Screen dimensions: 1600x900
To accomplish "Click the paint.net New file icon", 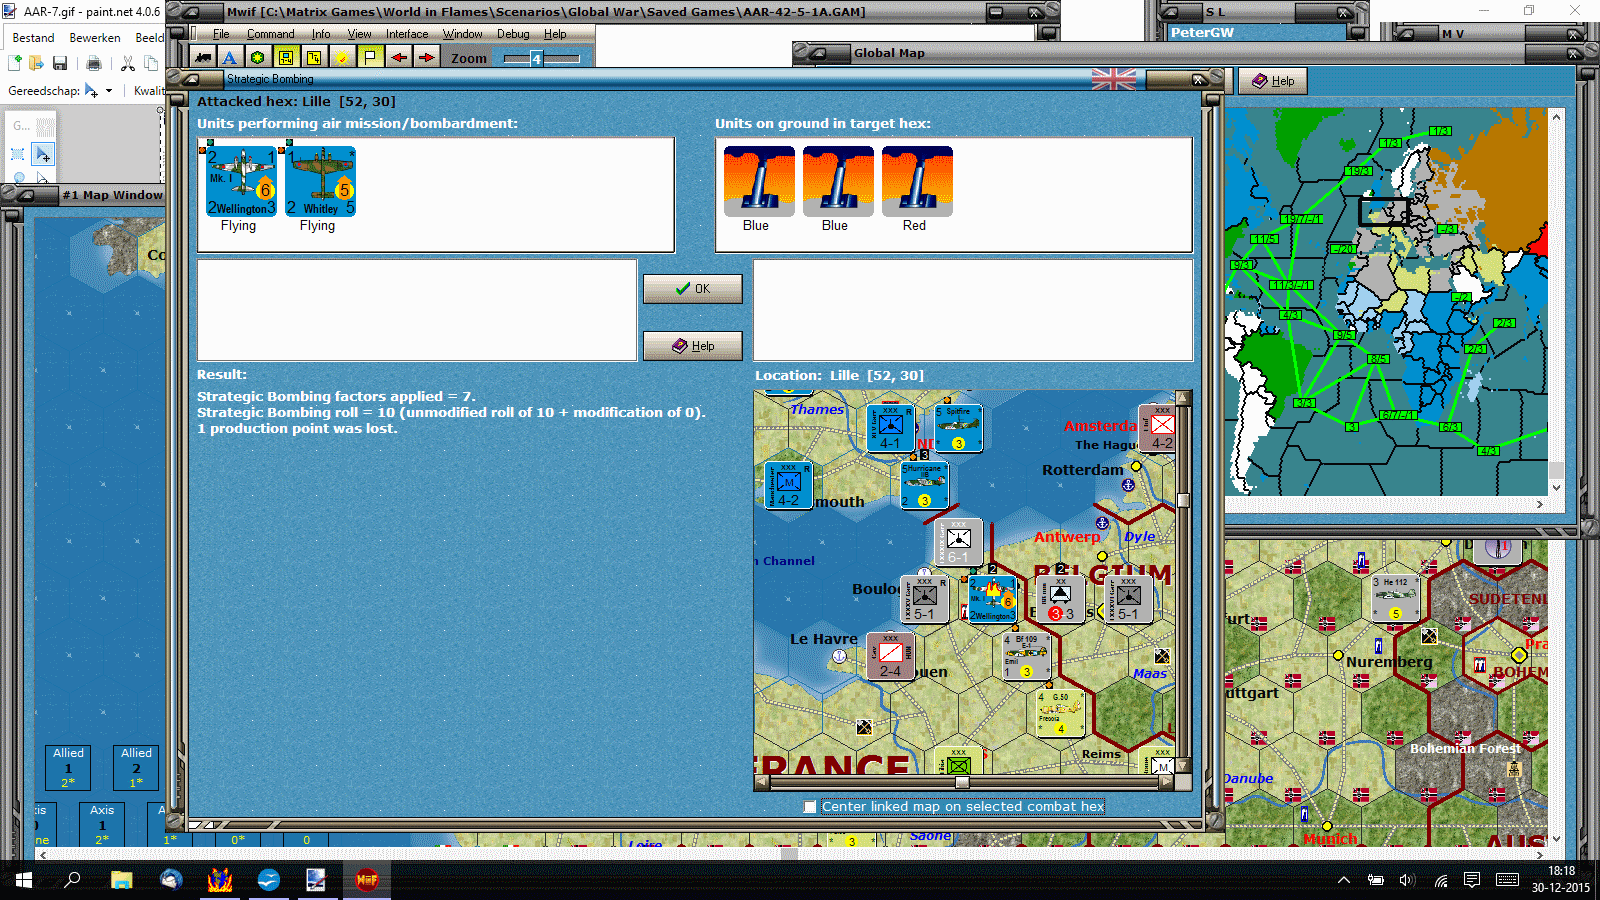I will click(x=15, y=63).
